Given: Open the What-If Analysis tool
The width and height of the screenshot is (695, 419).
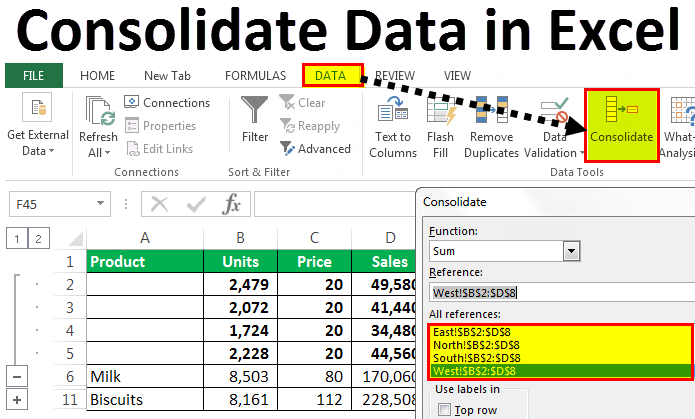Looking at the screenshot, I should click(x=678, y=127).
